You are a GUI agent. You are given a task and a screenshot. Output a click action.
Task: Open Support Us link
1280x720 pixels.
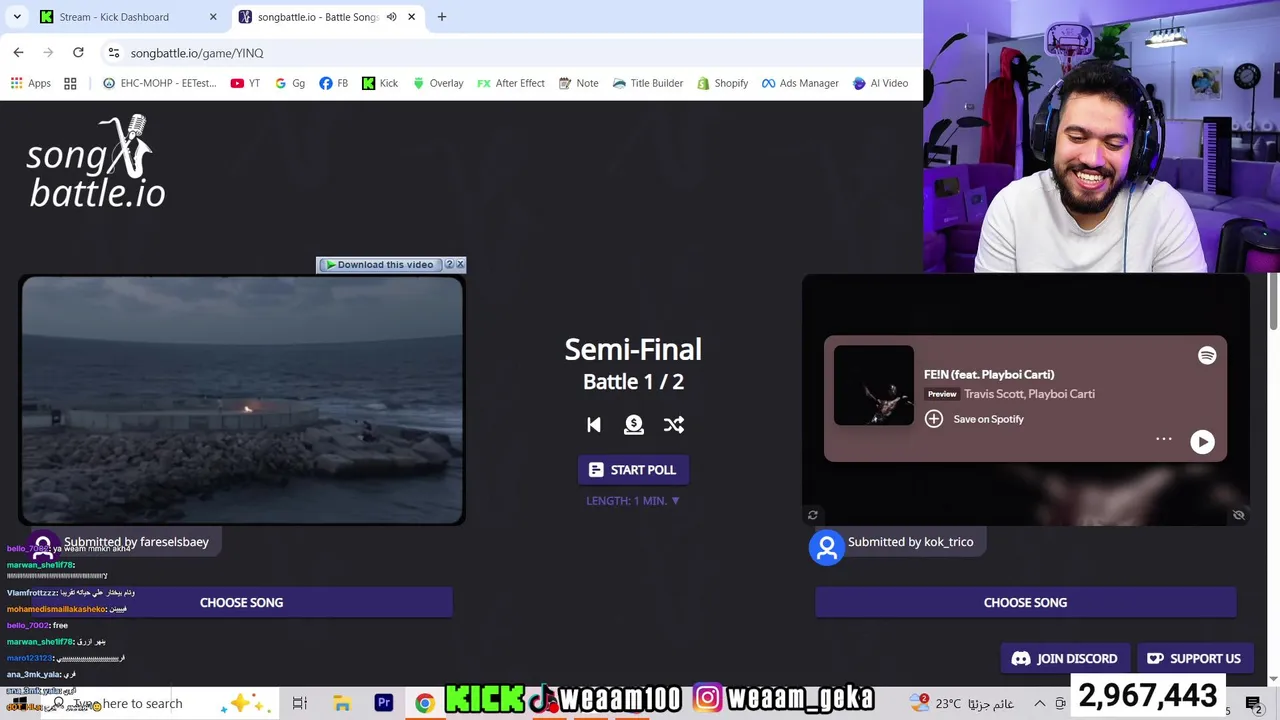click(1195, 658)
